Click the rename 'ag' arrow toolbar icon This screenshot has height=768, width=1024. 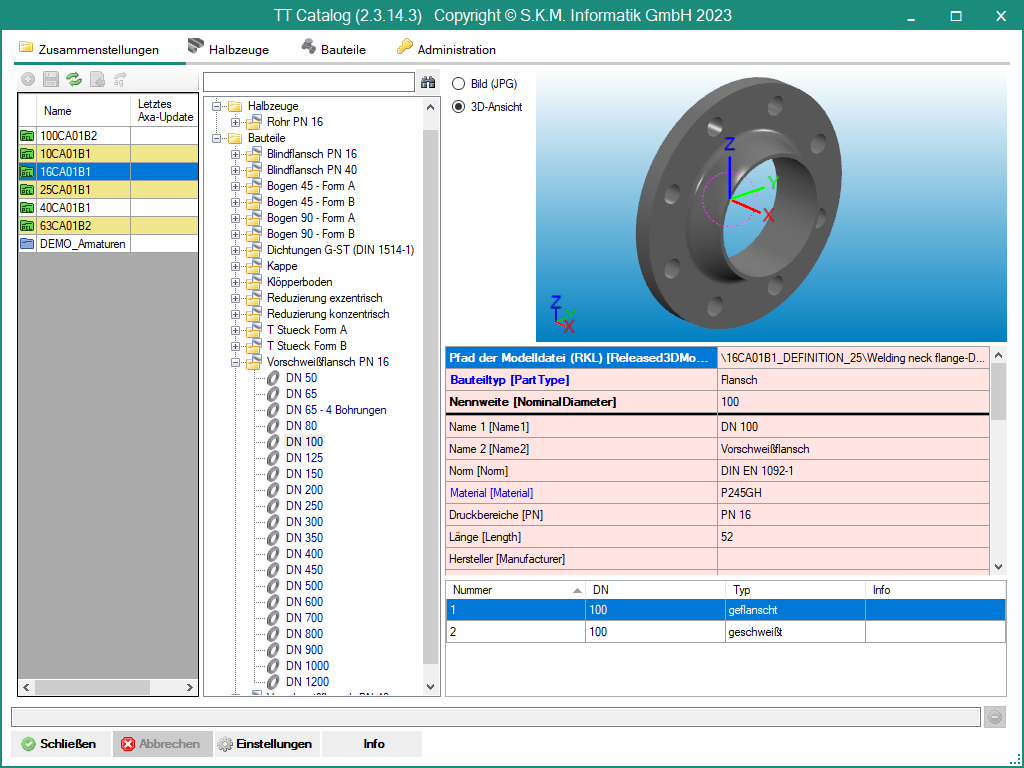[x=120, y=80]
